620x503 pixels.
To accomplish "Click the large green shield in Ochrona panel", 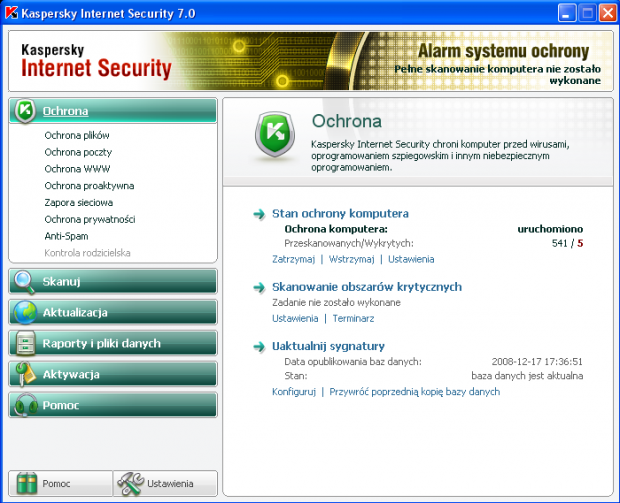I will (275, 134).
